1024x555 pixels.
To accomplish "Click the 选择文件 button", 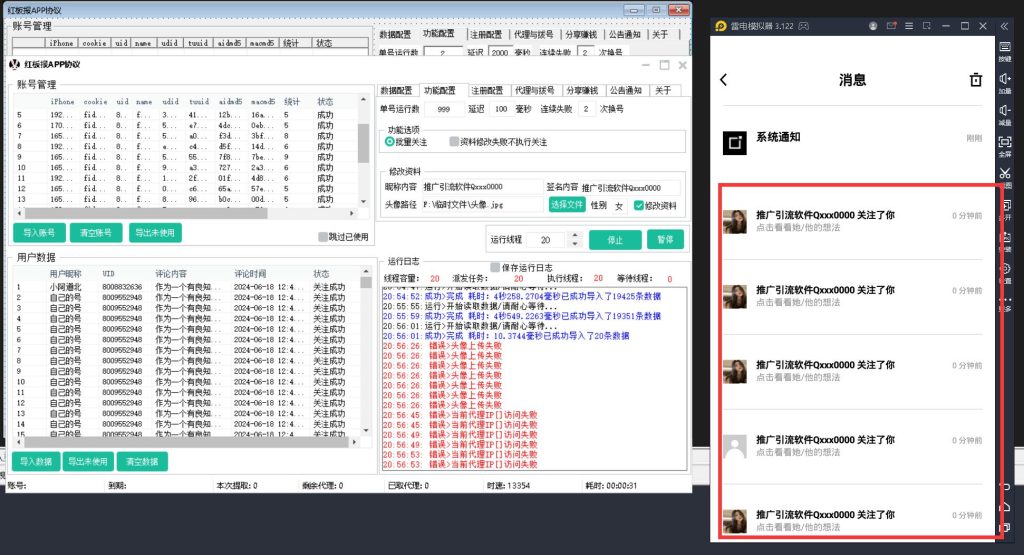I will [x=567, y=205].
